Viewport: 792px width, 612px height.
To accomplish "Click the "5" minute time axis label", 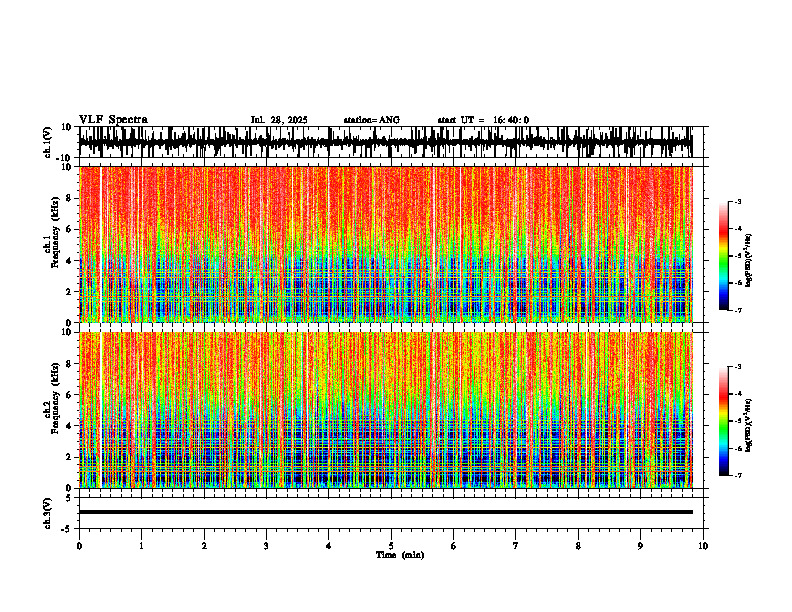I will coord(391,546).
